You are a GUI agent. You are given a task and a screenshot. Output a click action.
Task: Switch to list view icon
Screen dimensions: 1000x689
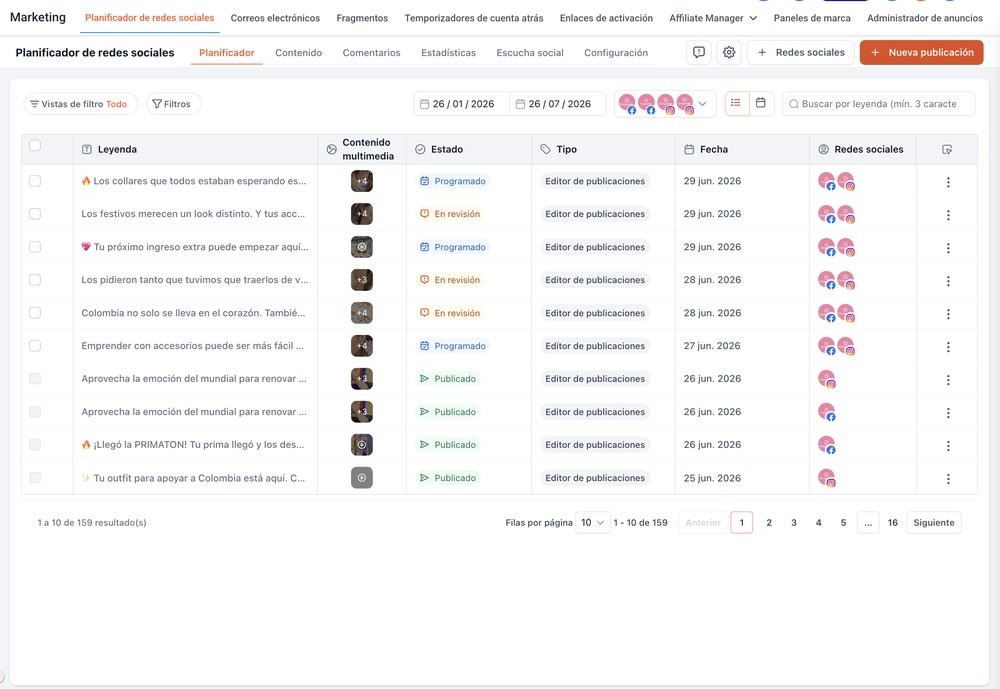click(736, 103)
